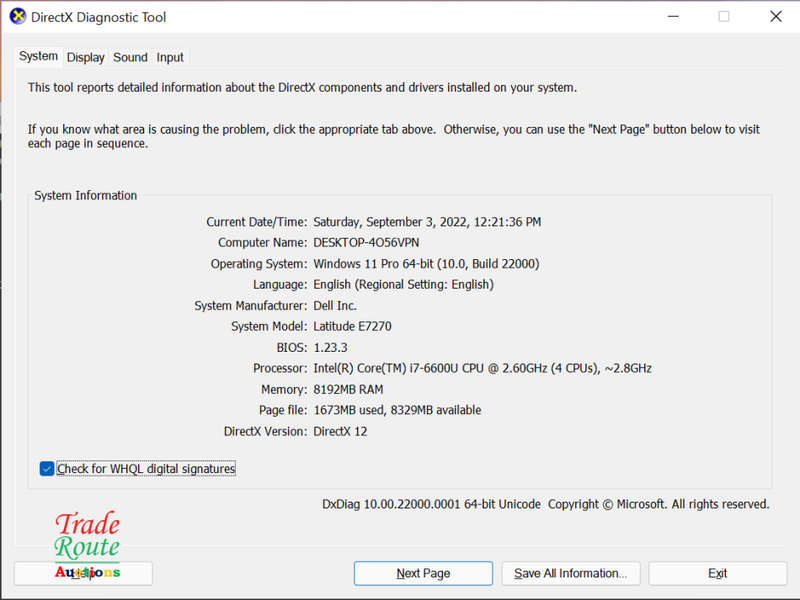Click the 1673MB used page file value
800x600 pixels.
click(x=397, y=410)
